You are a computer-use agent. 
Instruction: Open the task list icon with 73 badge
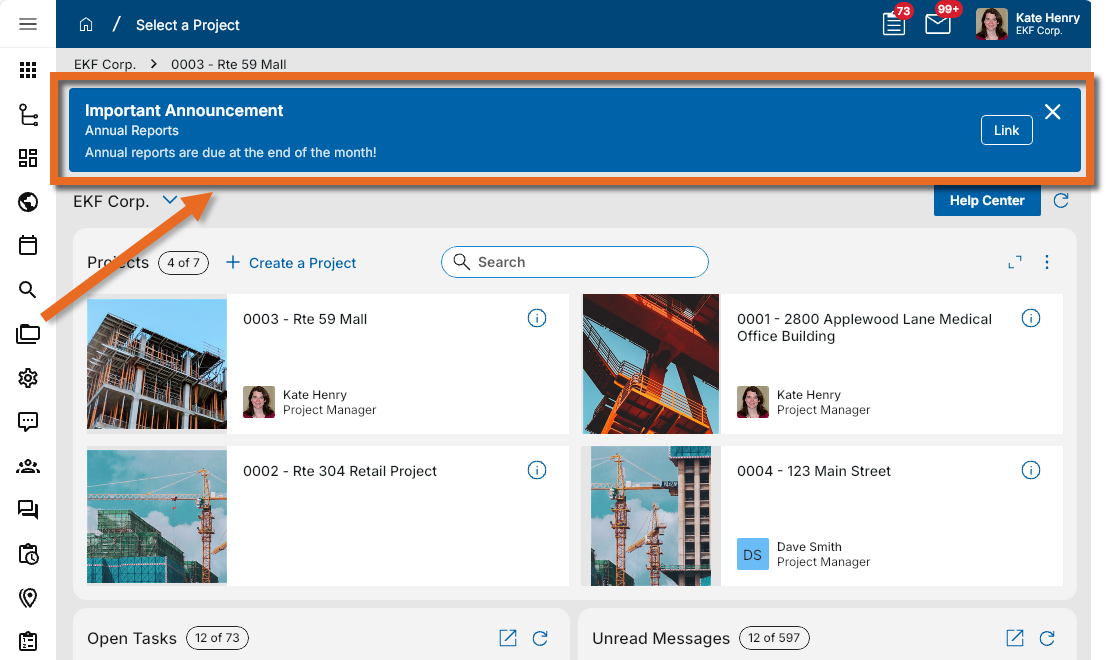coord(894,24)
